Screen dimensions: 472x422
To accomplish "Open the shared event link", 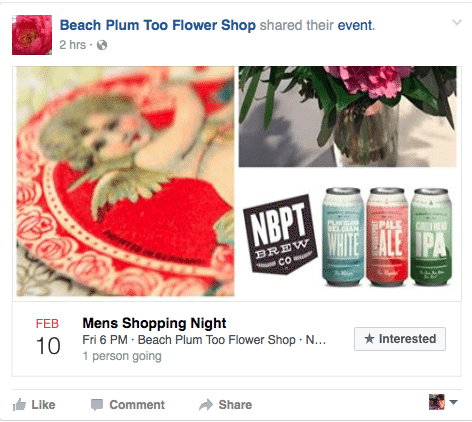I will click(x=356, y=25).
